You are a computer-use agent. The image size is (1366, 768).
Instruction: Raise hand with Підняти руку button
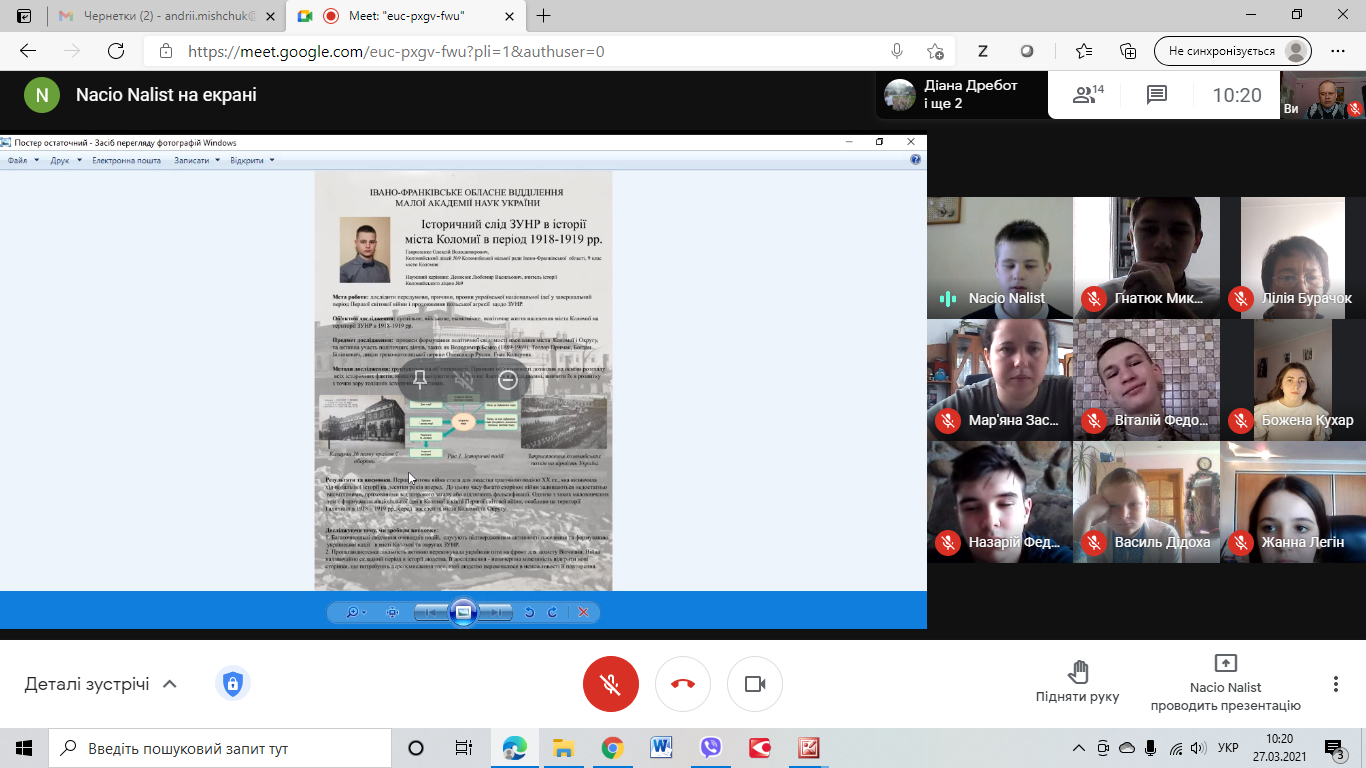1077,681
